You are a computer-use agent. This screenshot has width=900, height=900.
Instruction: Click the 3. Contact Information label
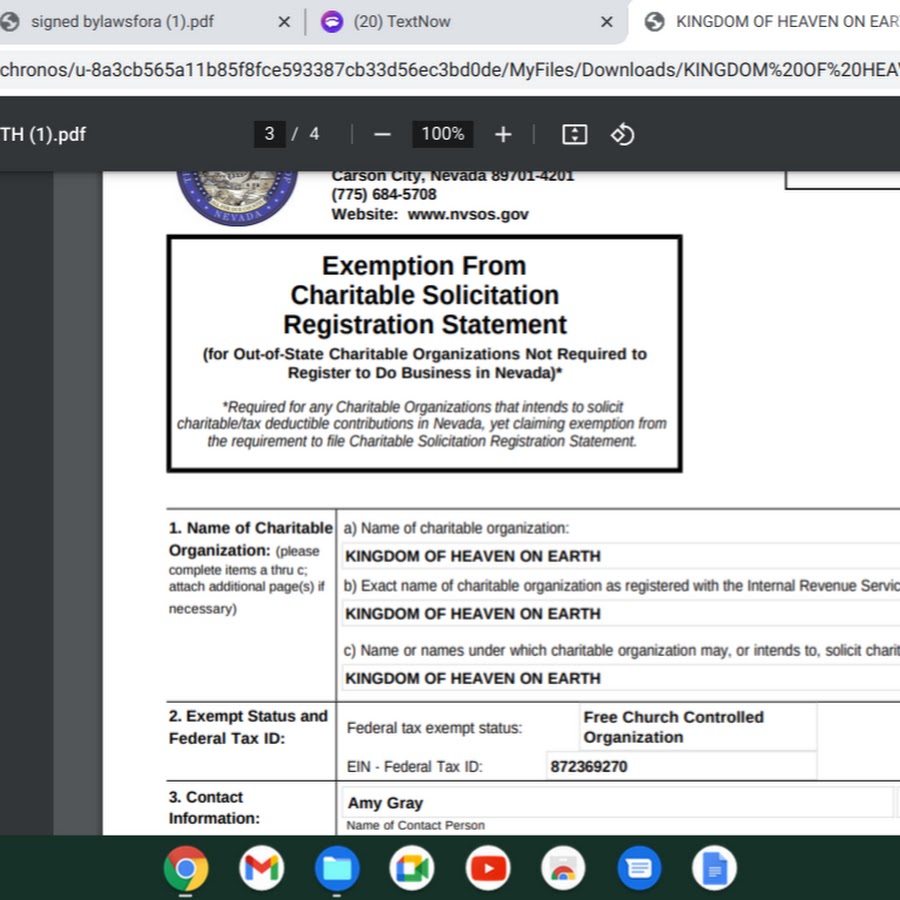pyautogui.click(x=214, y=808)
